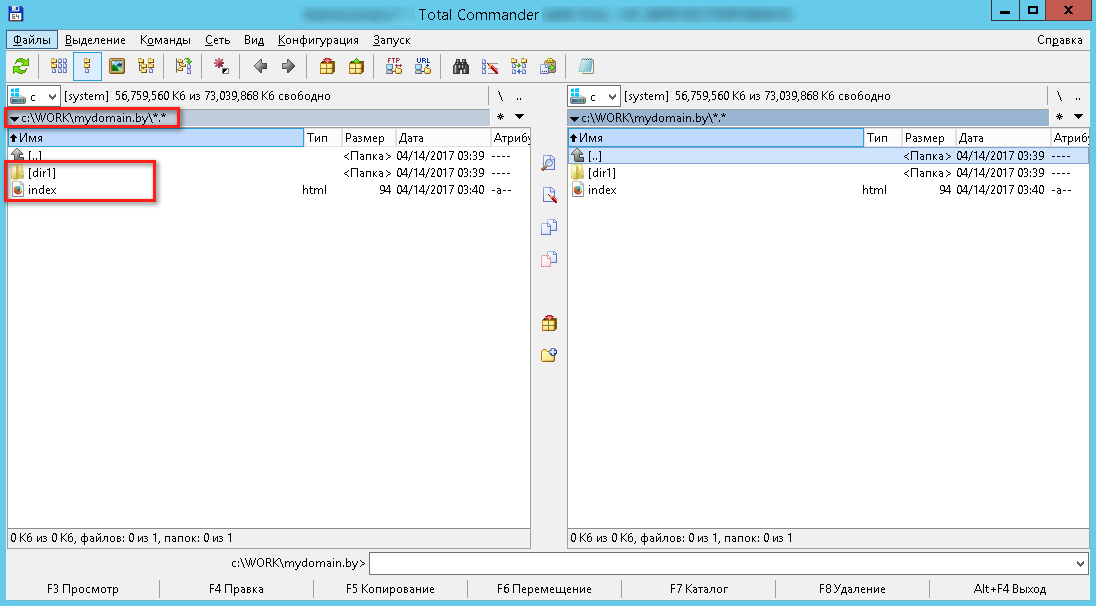Go to root in left panel
Image resolution: width=1096 pixels, height=606 pixels.
point(500,96)
